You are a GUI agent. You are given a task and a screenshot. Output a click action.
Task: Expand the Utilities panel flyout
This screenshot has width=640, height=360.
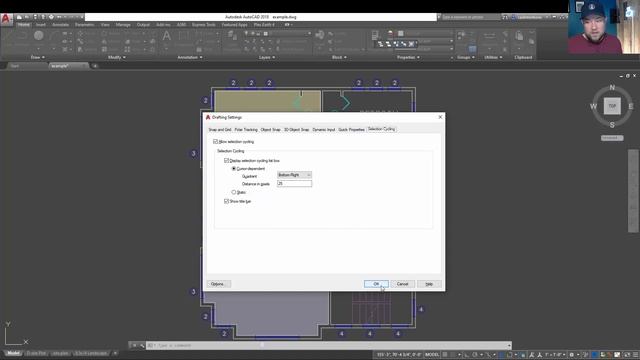[493, 58]
